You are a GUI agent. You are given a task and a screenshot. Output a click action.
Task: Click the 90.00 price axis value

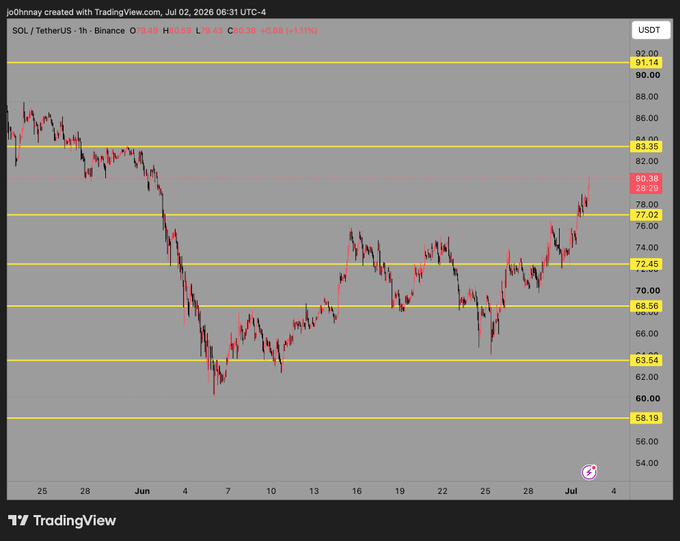647,75
